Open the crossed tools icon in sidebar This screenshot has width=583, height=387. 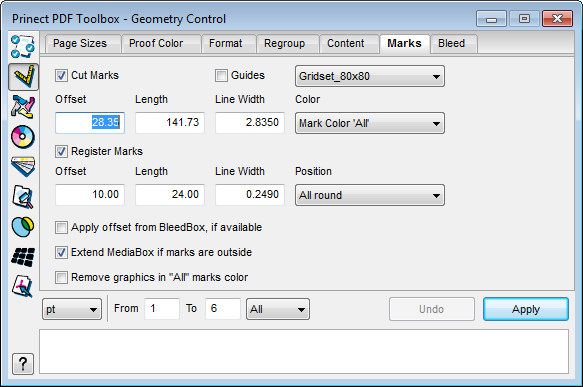23,107
